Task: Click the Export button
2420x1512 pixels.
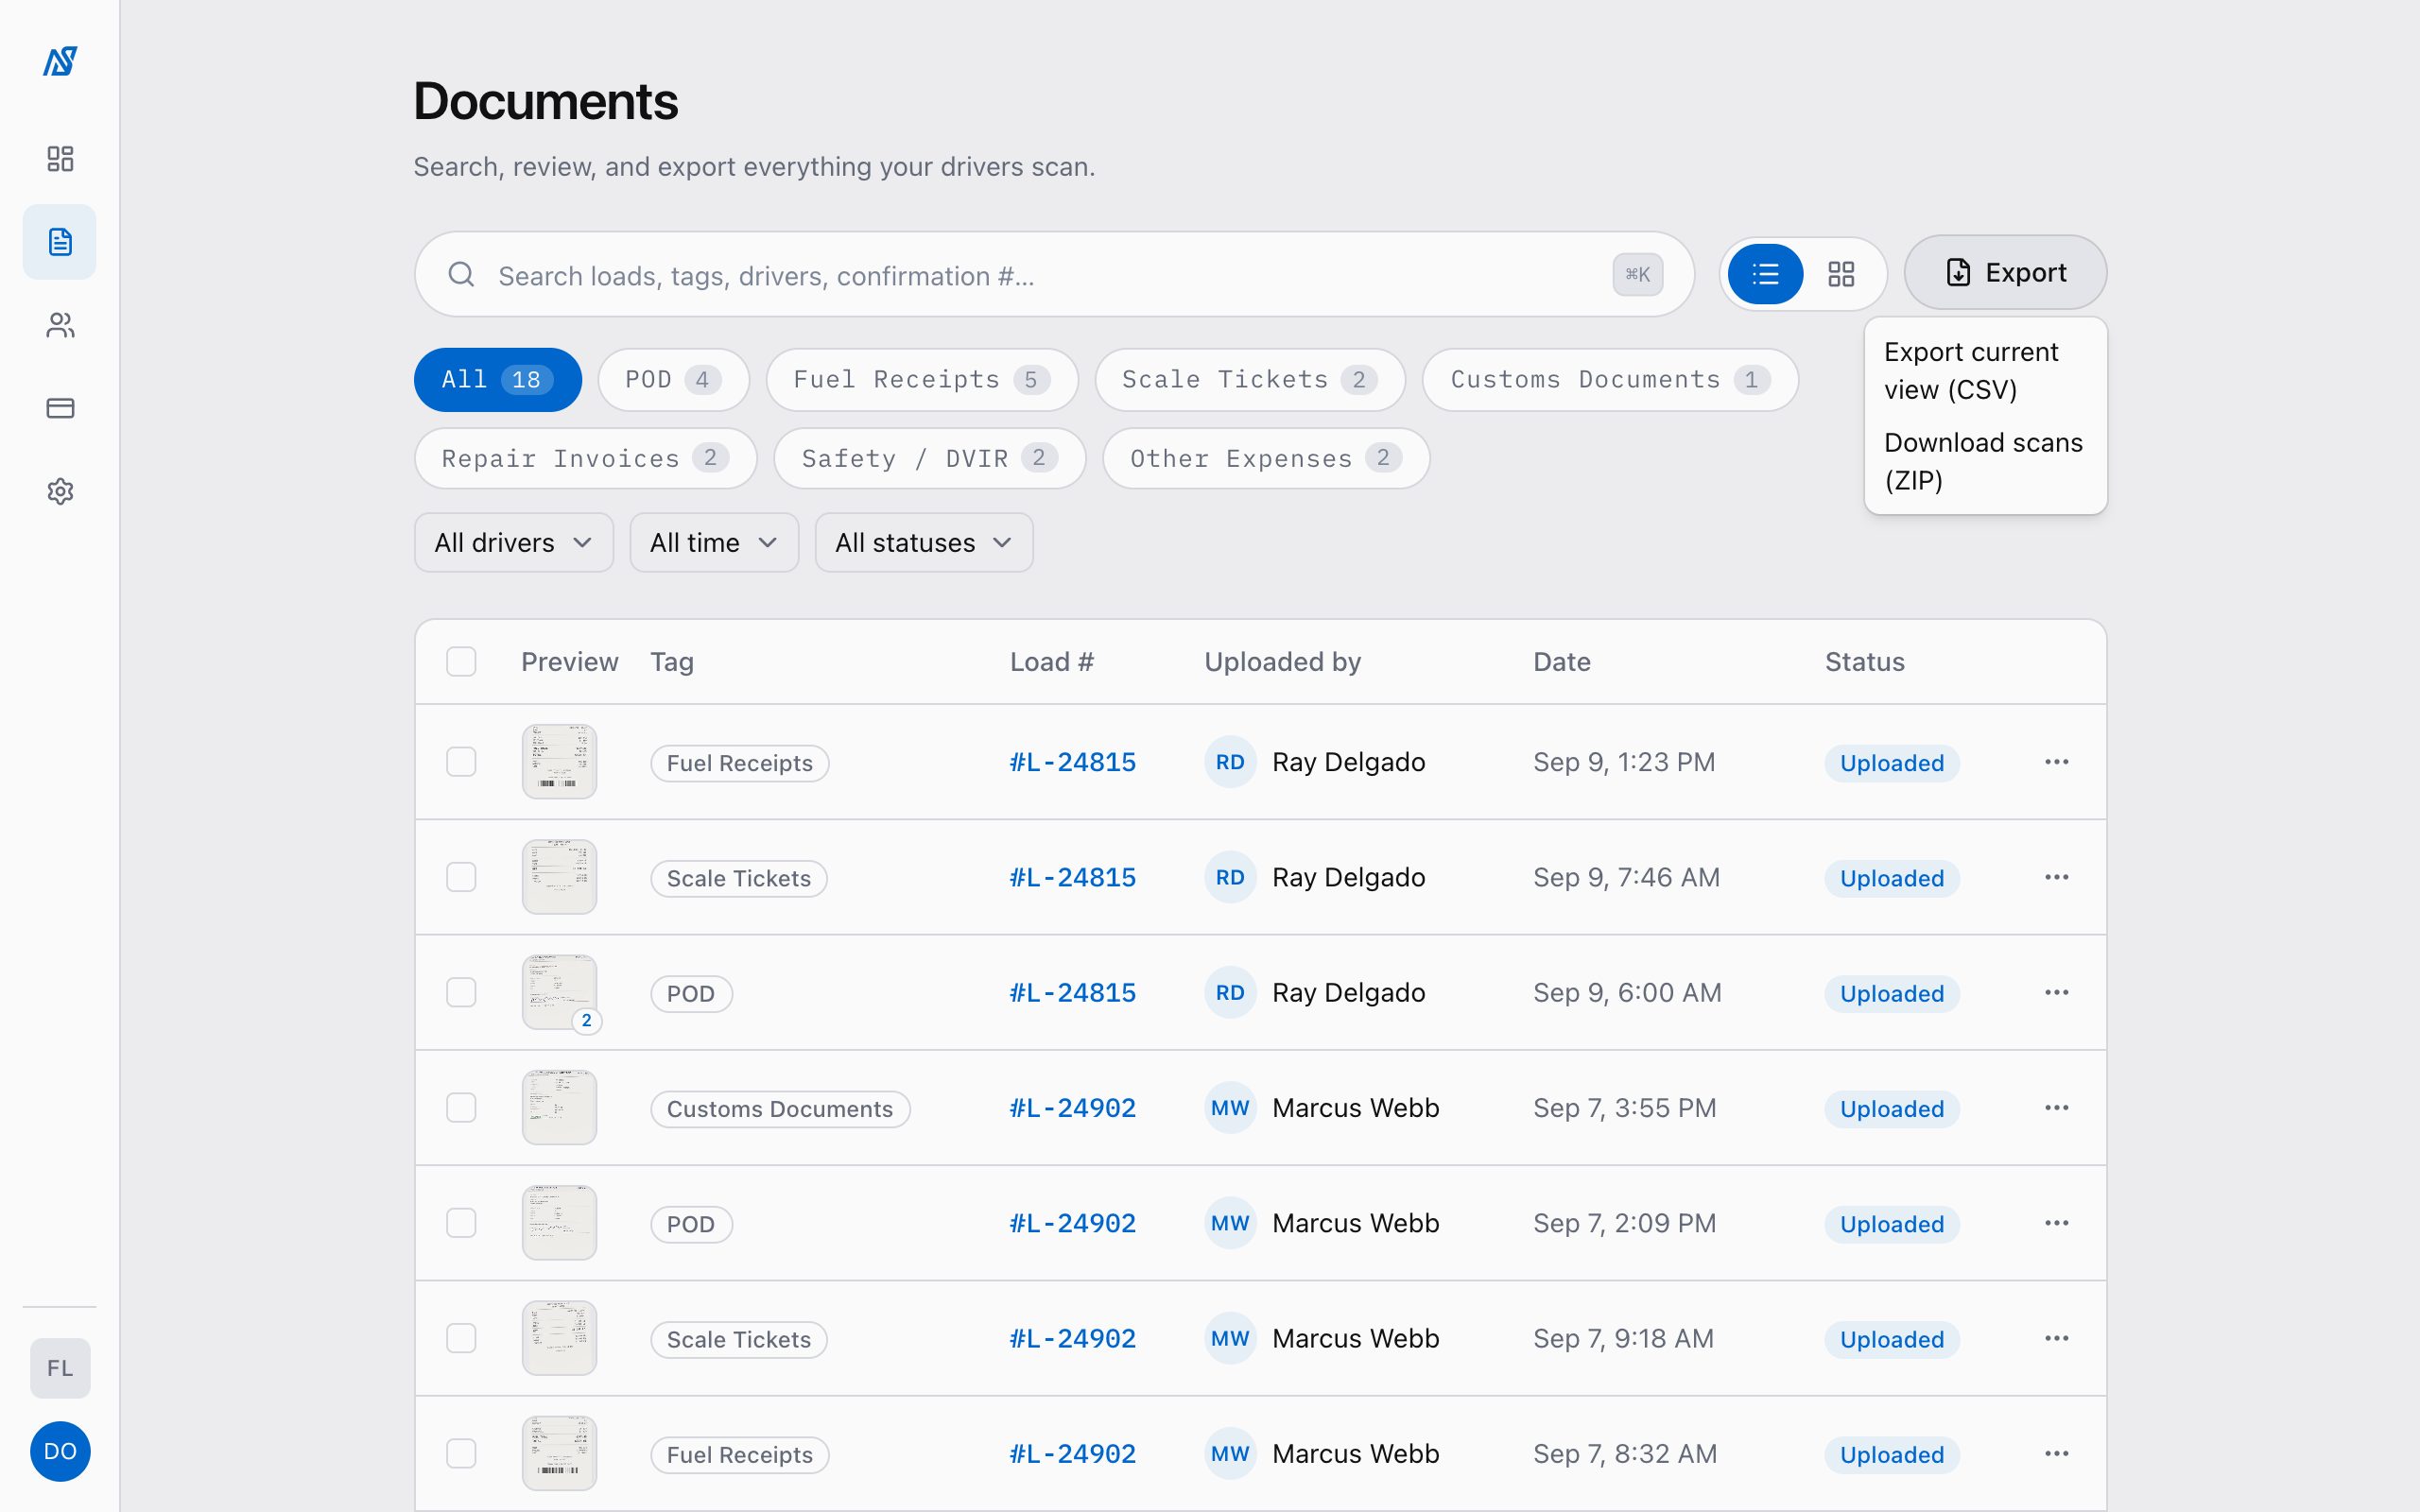Action: point(2005,273)
